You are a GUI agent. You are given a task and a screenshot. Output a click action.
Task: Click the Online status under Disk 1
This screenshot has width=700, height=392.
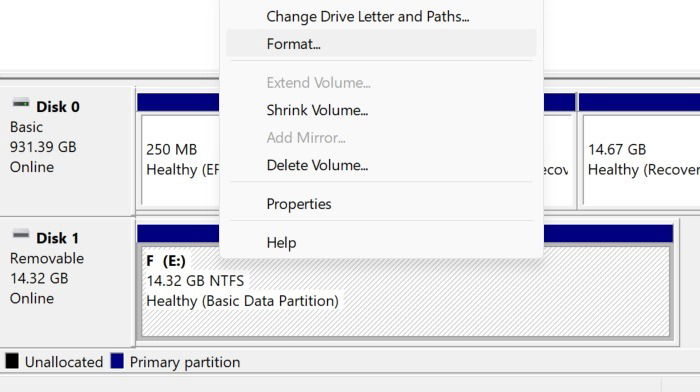(32, 298)
